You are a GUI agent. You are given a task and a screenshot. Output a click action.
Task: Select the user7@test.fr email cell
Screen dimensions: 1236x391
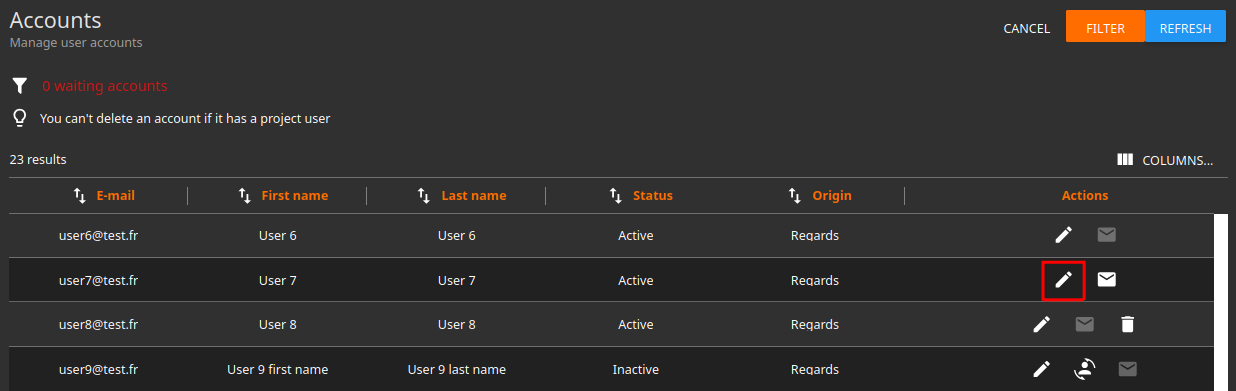tap(98, 281)
